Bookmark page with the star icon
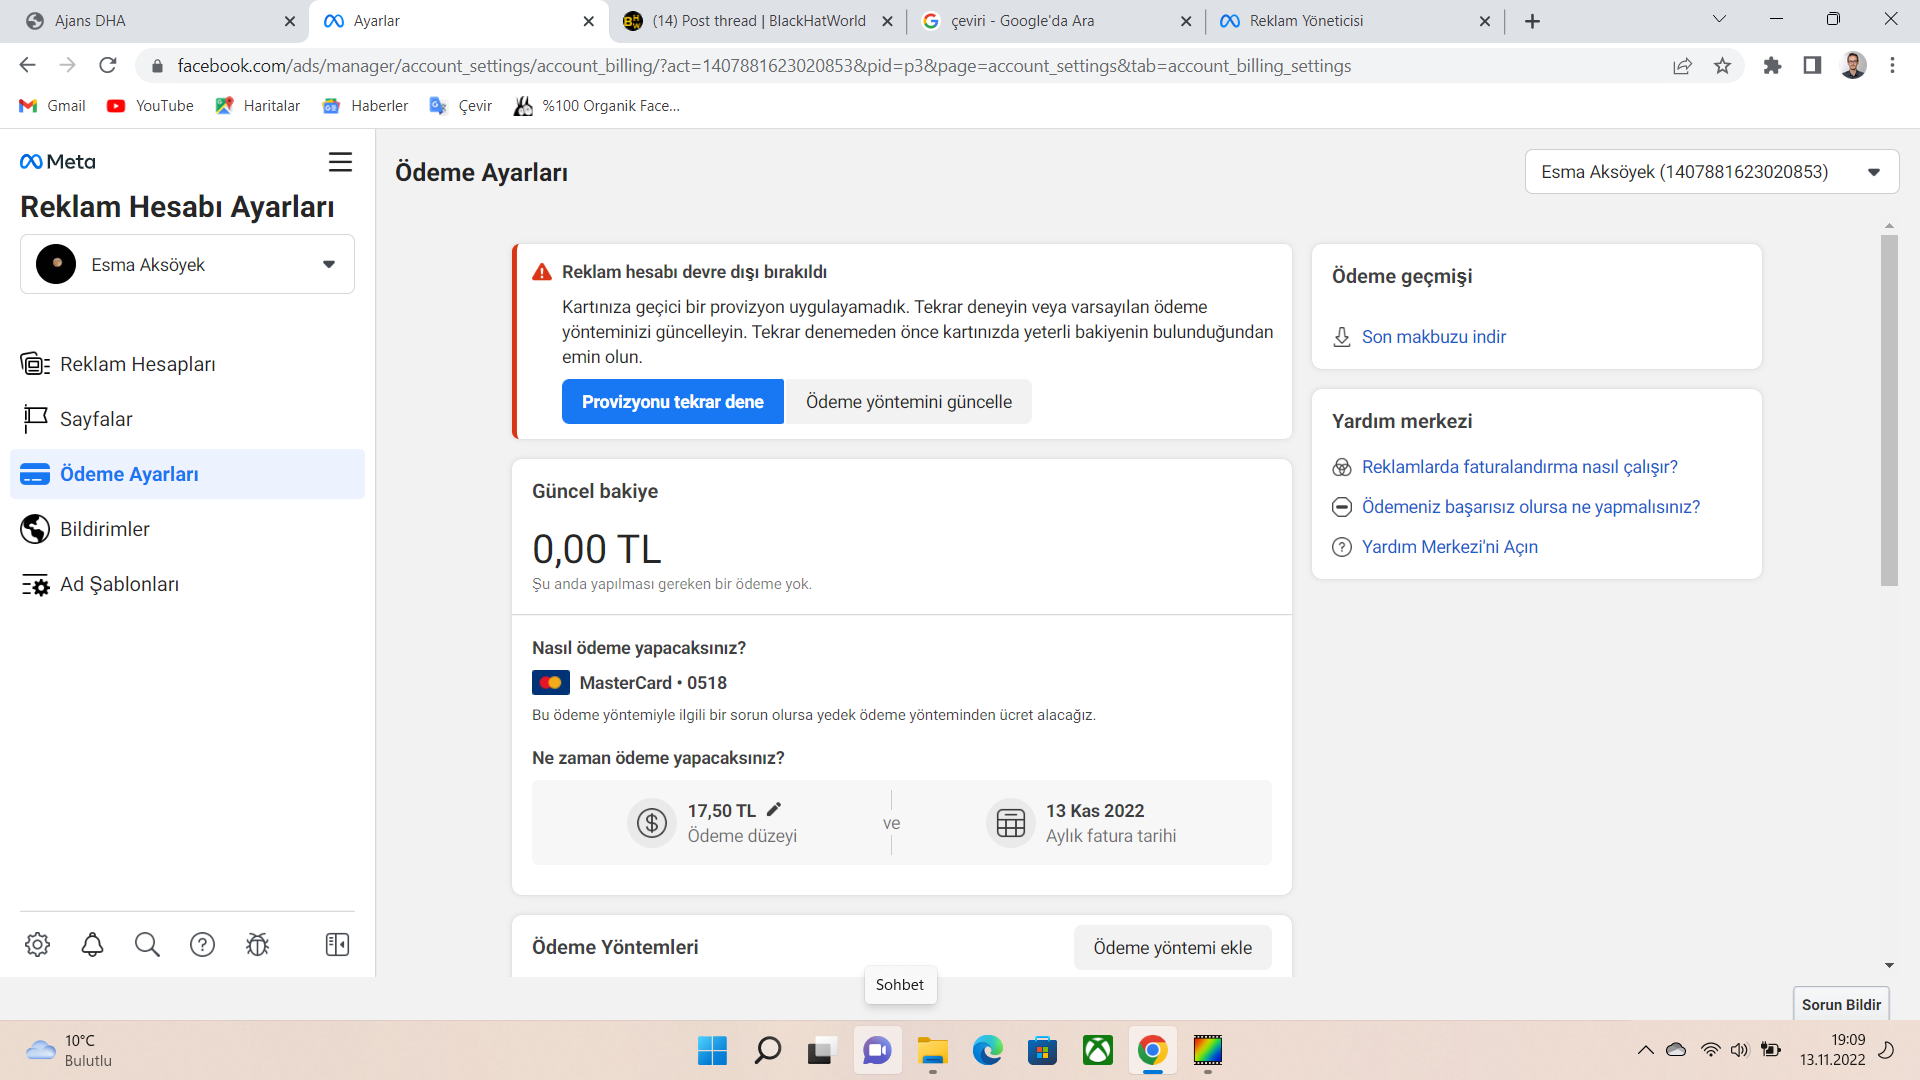The height and width of the screenshot is (1080, 1920). tap(1722, 66)
